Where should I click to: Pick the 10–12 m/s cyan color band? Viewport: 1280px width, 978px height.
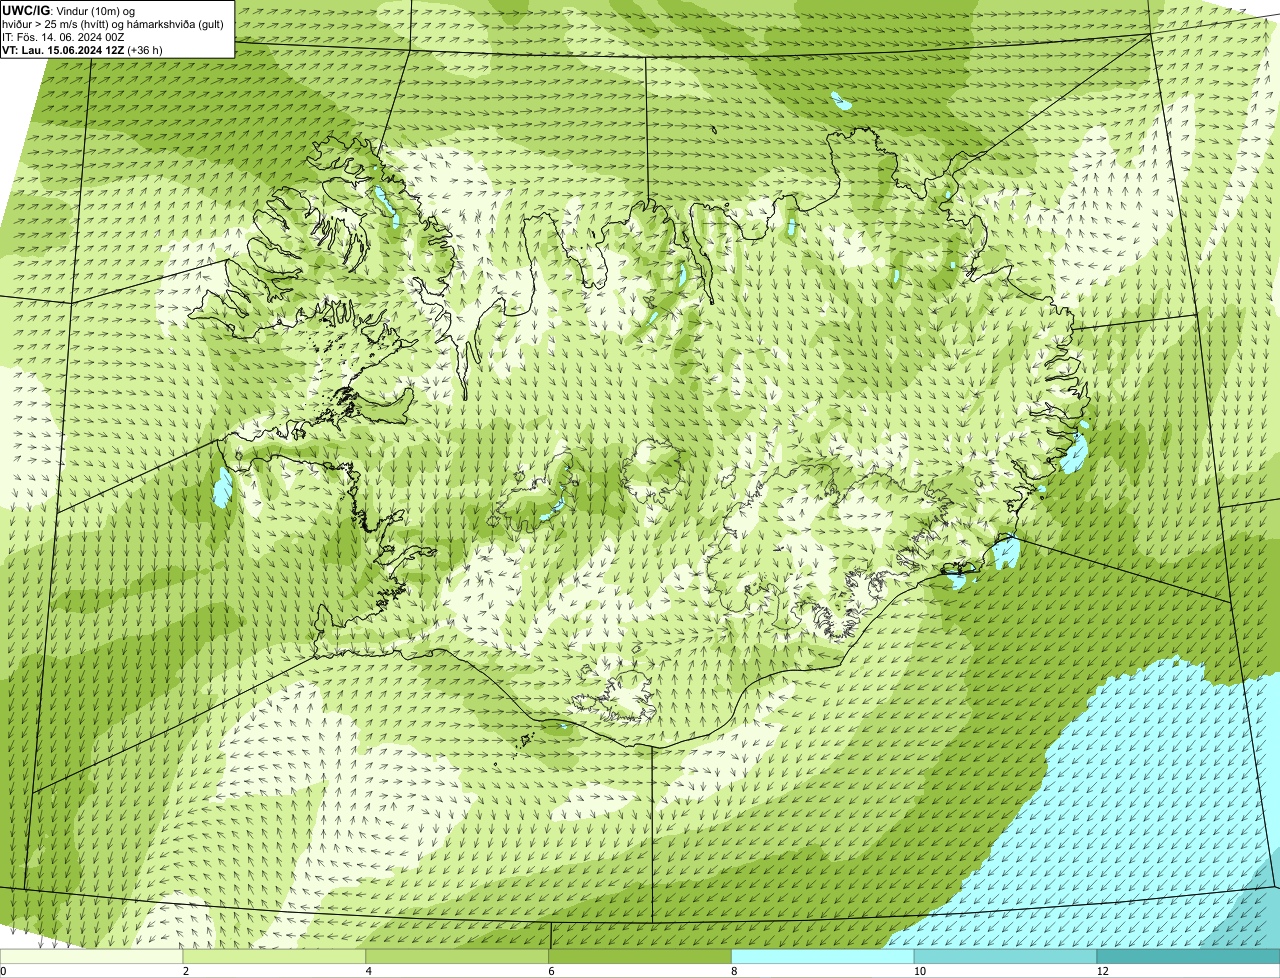point(1005,957)
